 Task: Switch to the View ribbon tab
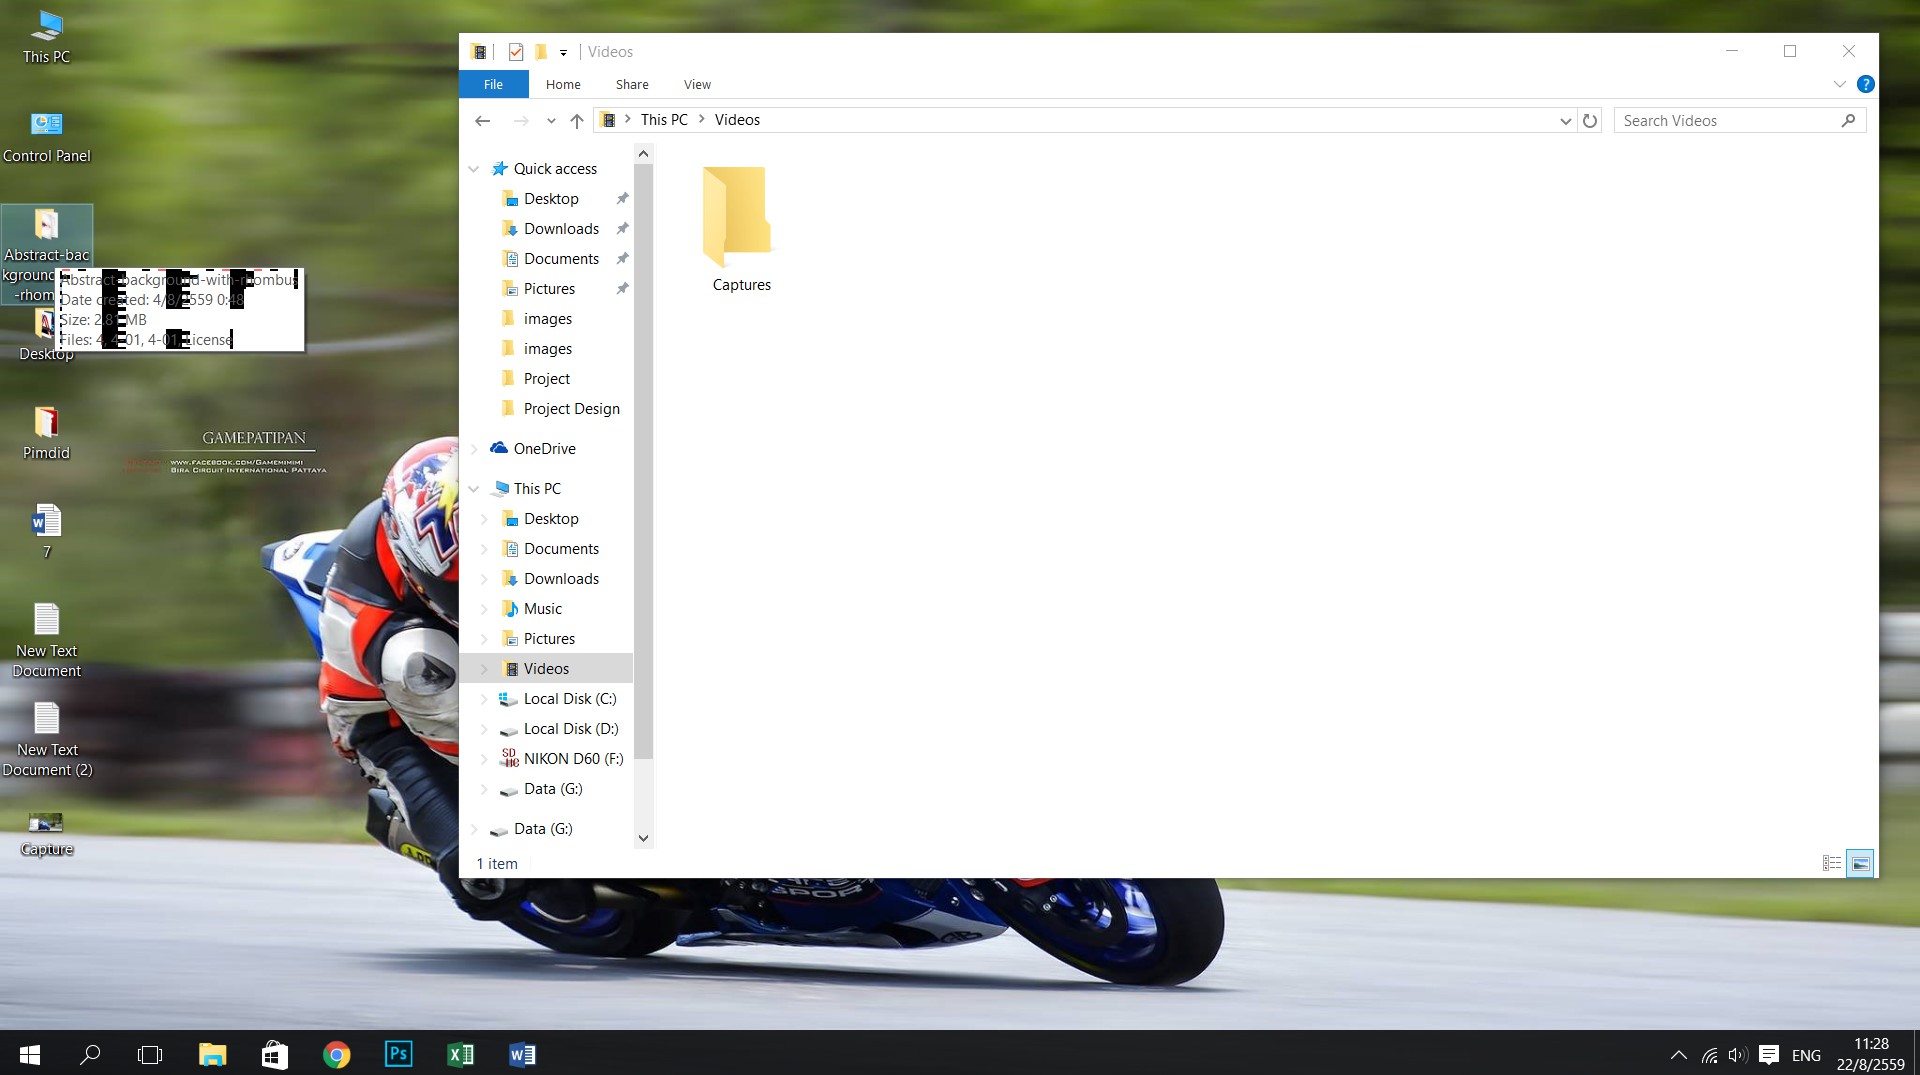point(697,85)
